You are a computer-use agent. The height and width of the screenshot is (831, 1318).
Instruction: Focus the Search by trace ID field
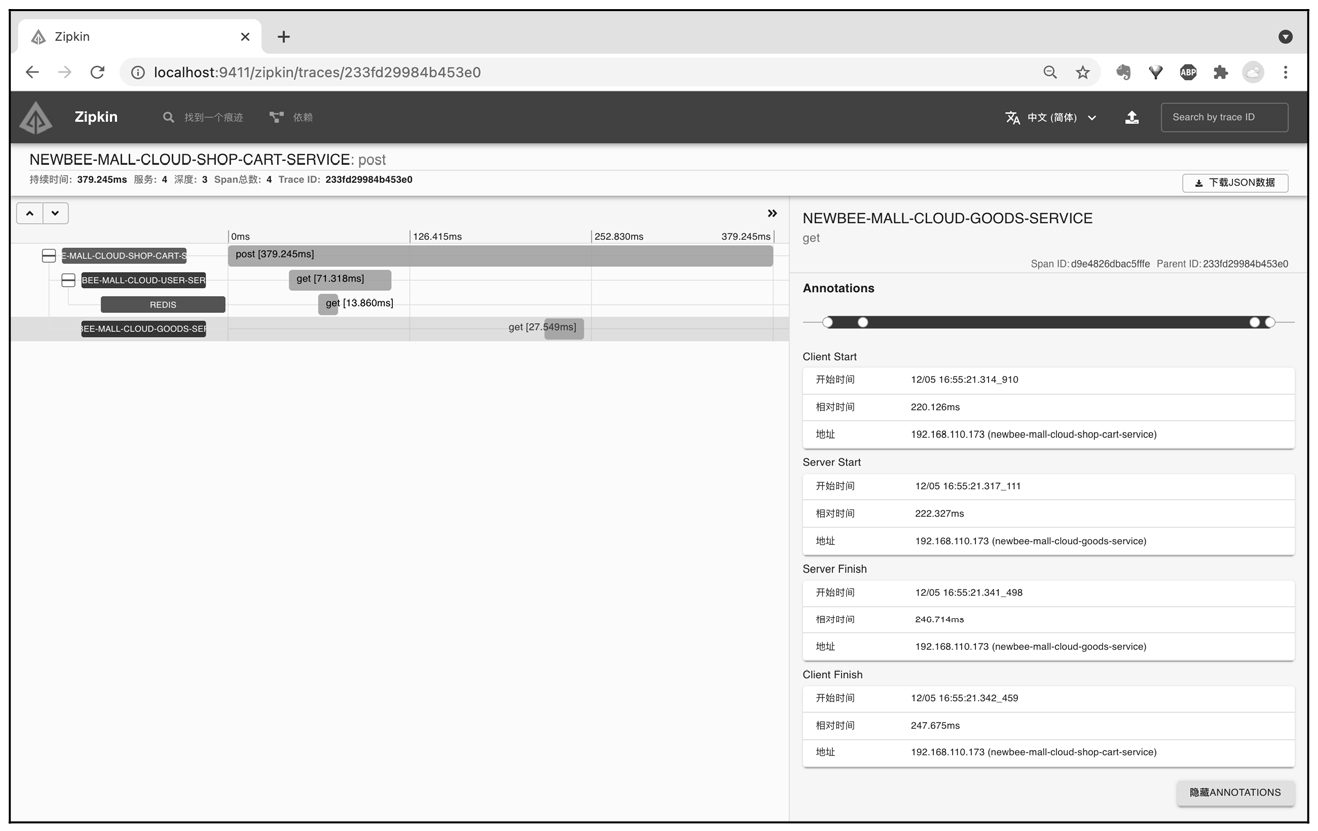[x=1224, y=117]
